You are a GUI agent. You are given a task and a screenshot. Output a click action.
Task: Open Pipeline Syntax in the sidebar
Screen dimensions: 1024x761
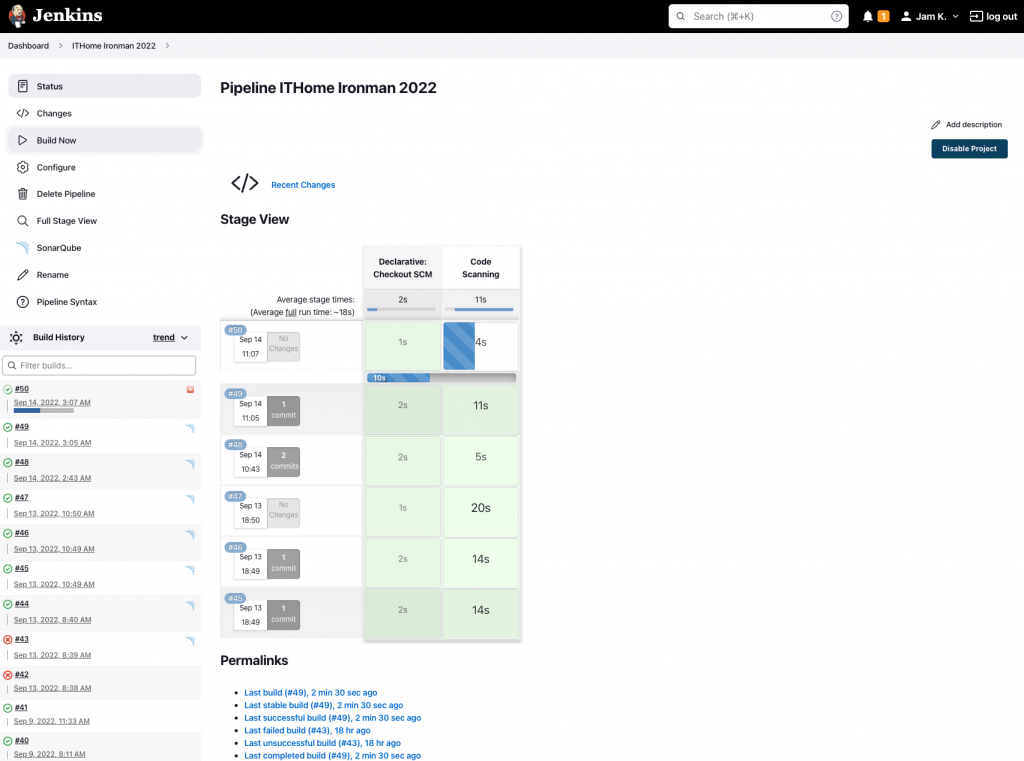click(x=104, y=302)
